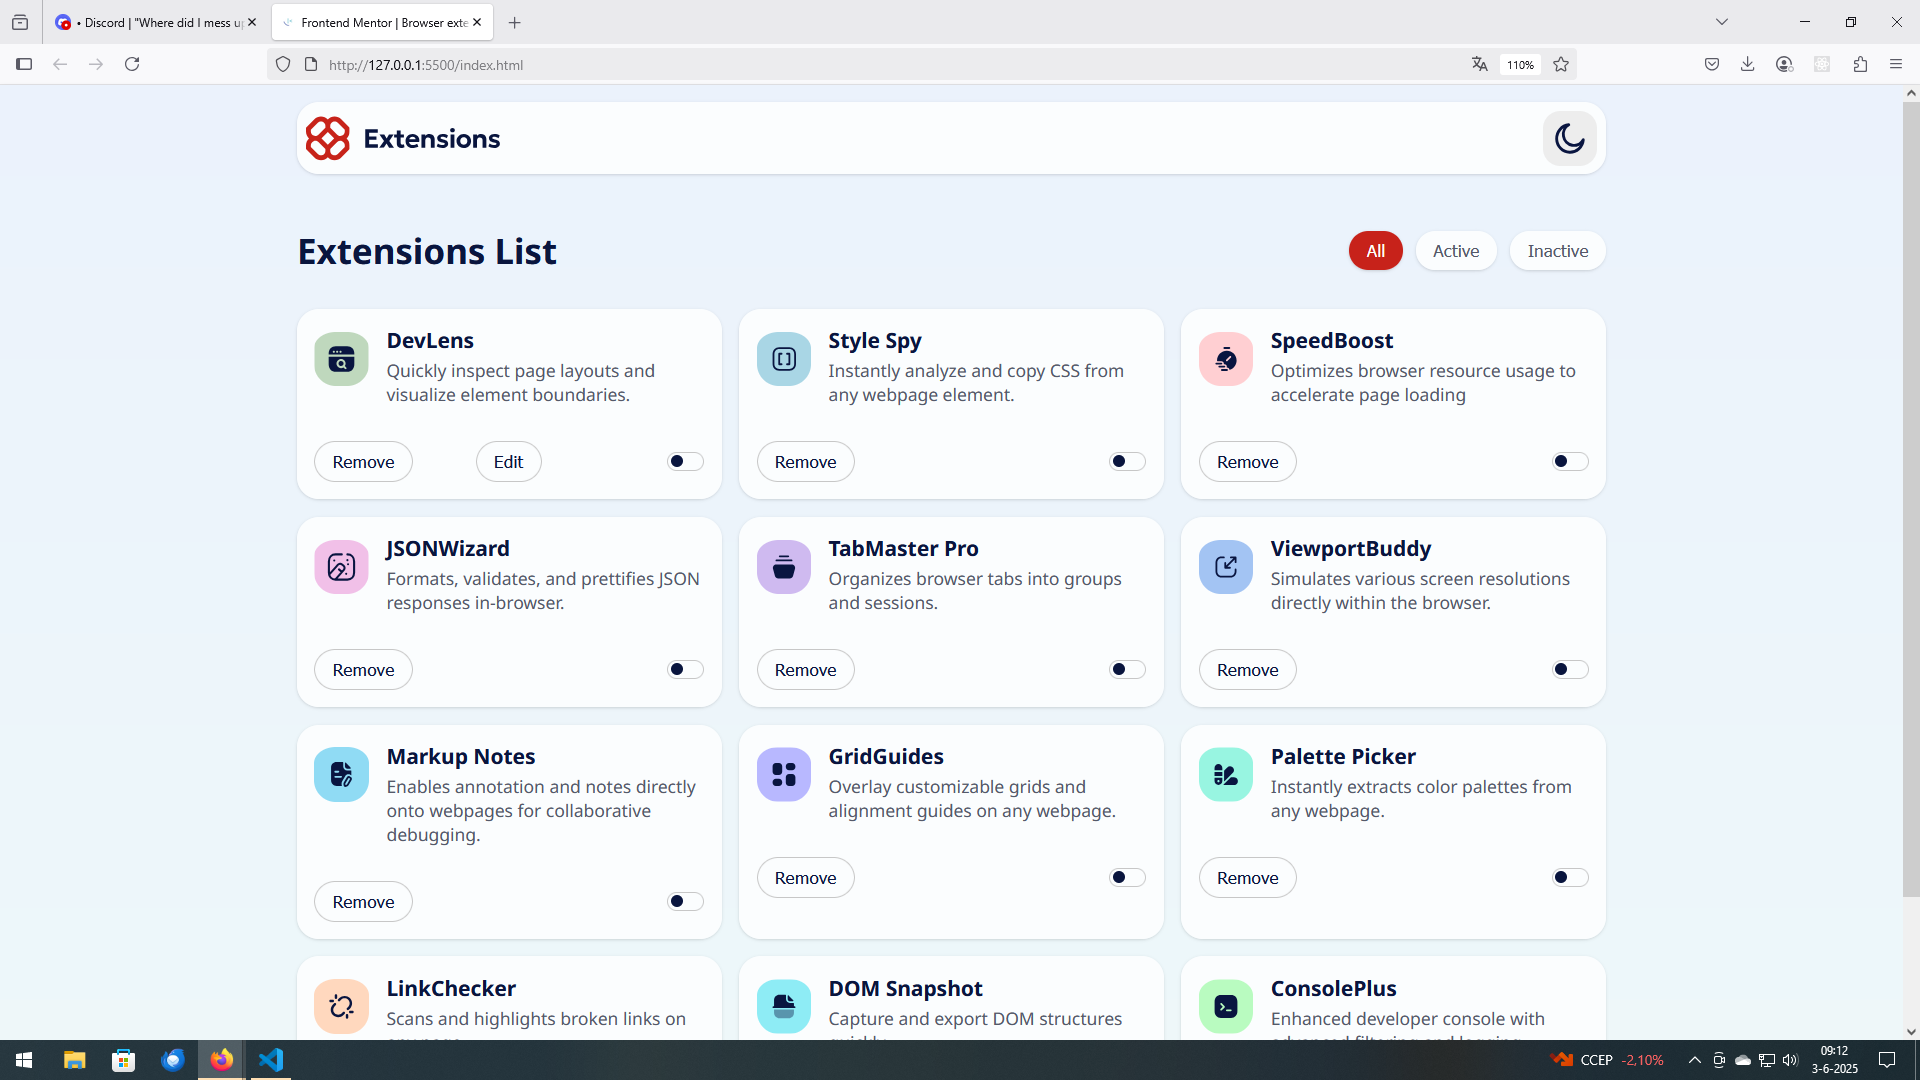Open Firefox downloads icon in toolbar
Viewport: 1920px width, 1080px height.
[1747, 65]
